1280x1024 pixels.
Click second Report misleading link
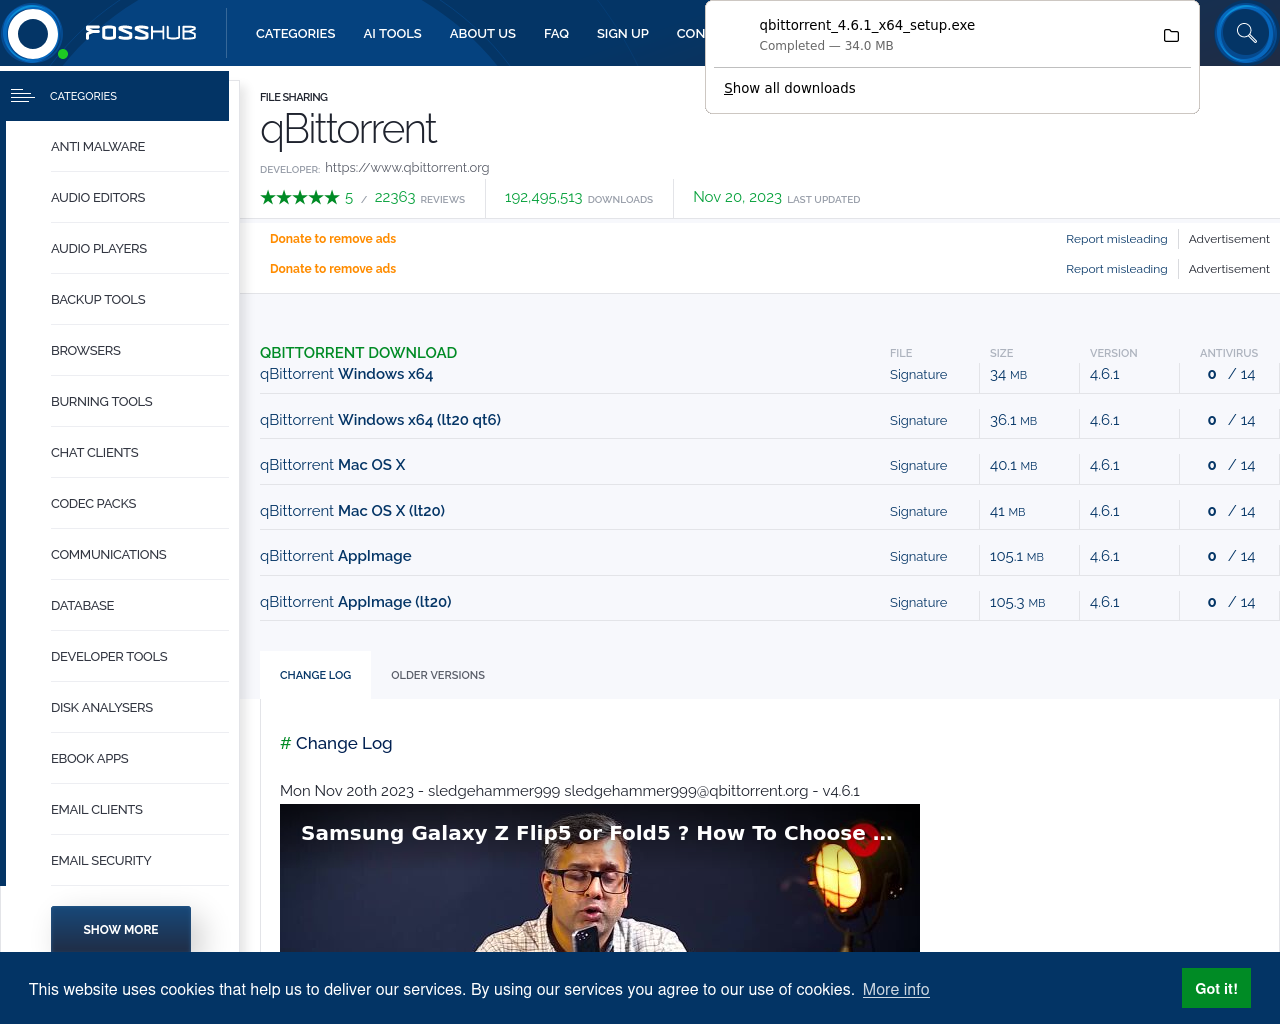pos(1116,269)
